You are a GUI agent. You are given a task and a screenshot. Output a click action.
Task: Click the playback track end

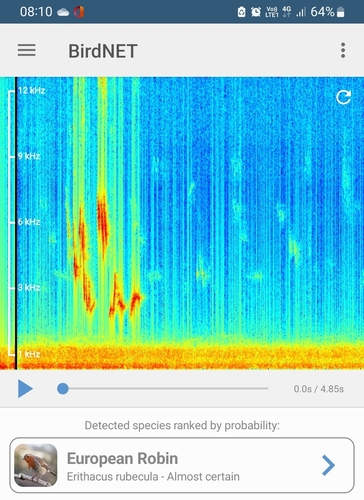pos(267,388)
